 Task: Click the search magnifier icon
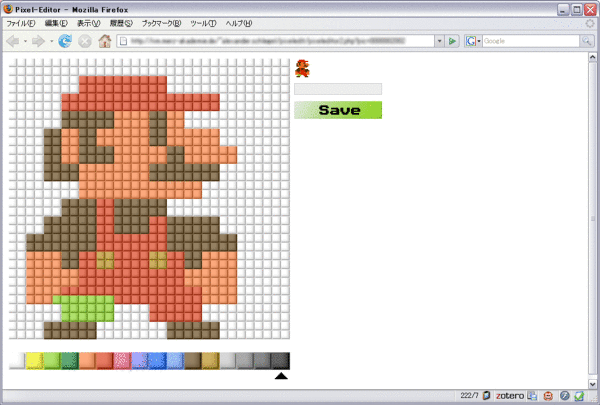[586, 41]
